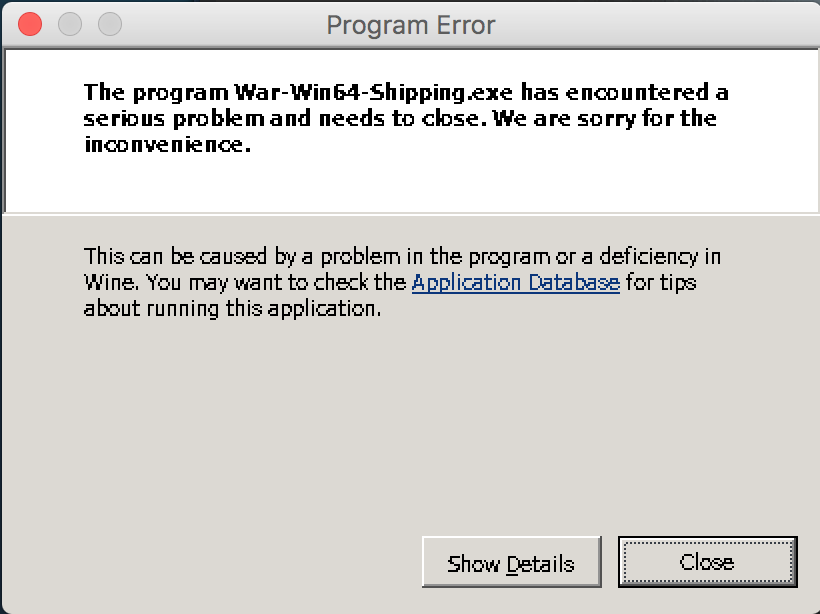Viewport: 820px width, 614px height.
Task: Click the 'deficiency in' text in the description
Action: (x=660, y=257)
